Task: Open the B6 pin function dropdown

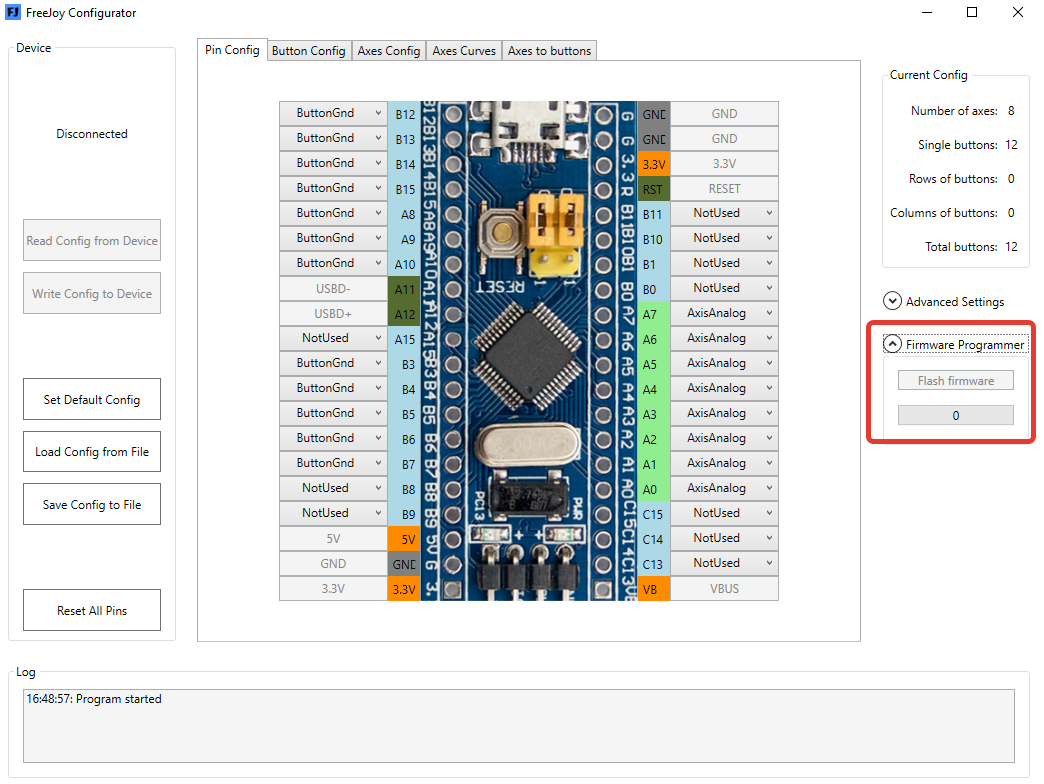Action: tap(333, 438)
